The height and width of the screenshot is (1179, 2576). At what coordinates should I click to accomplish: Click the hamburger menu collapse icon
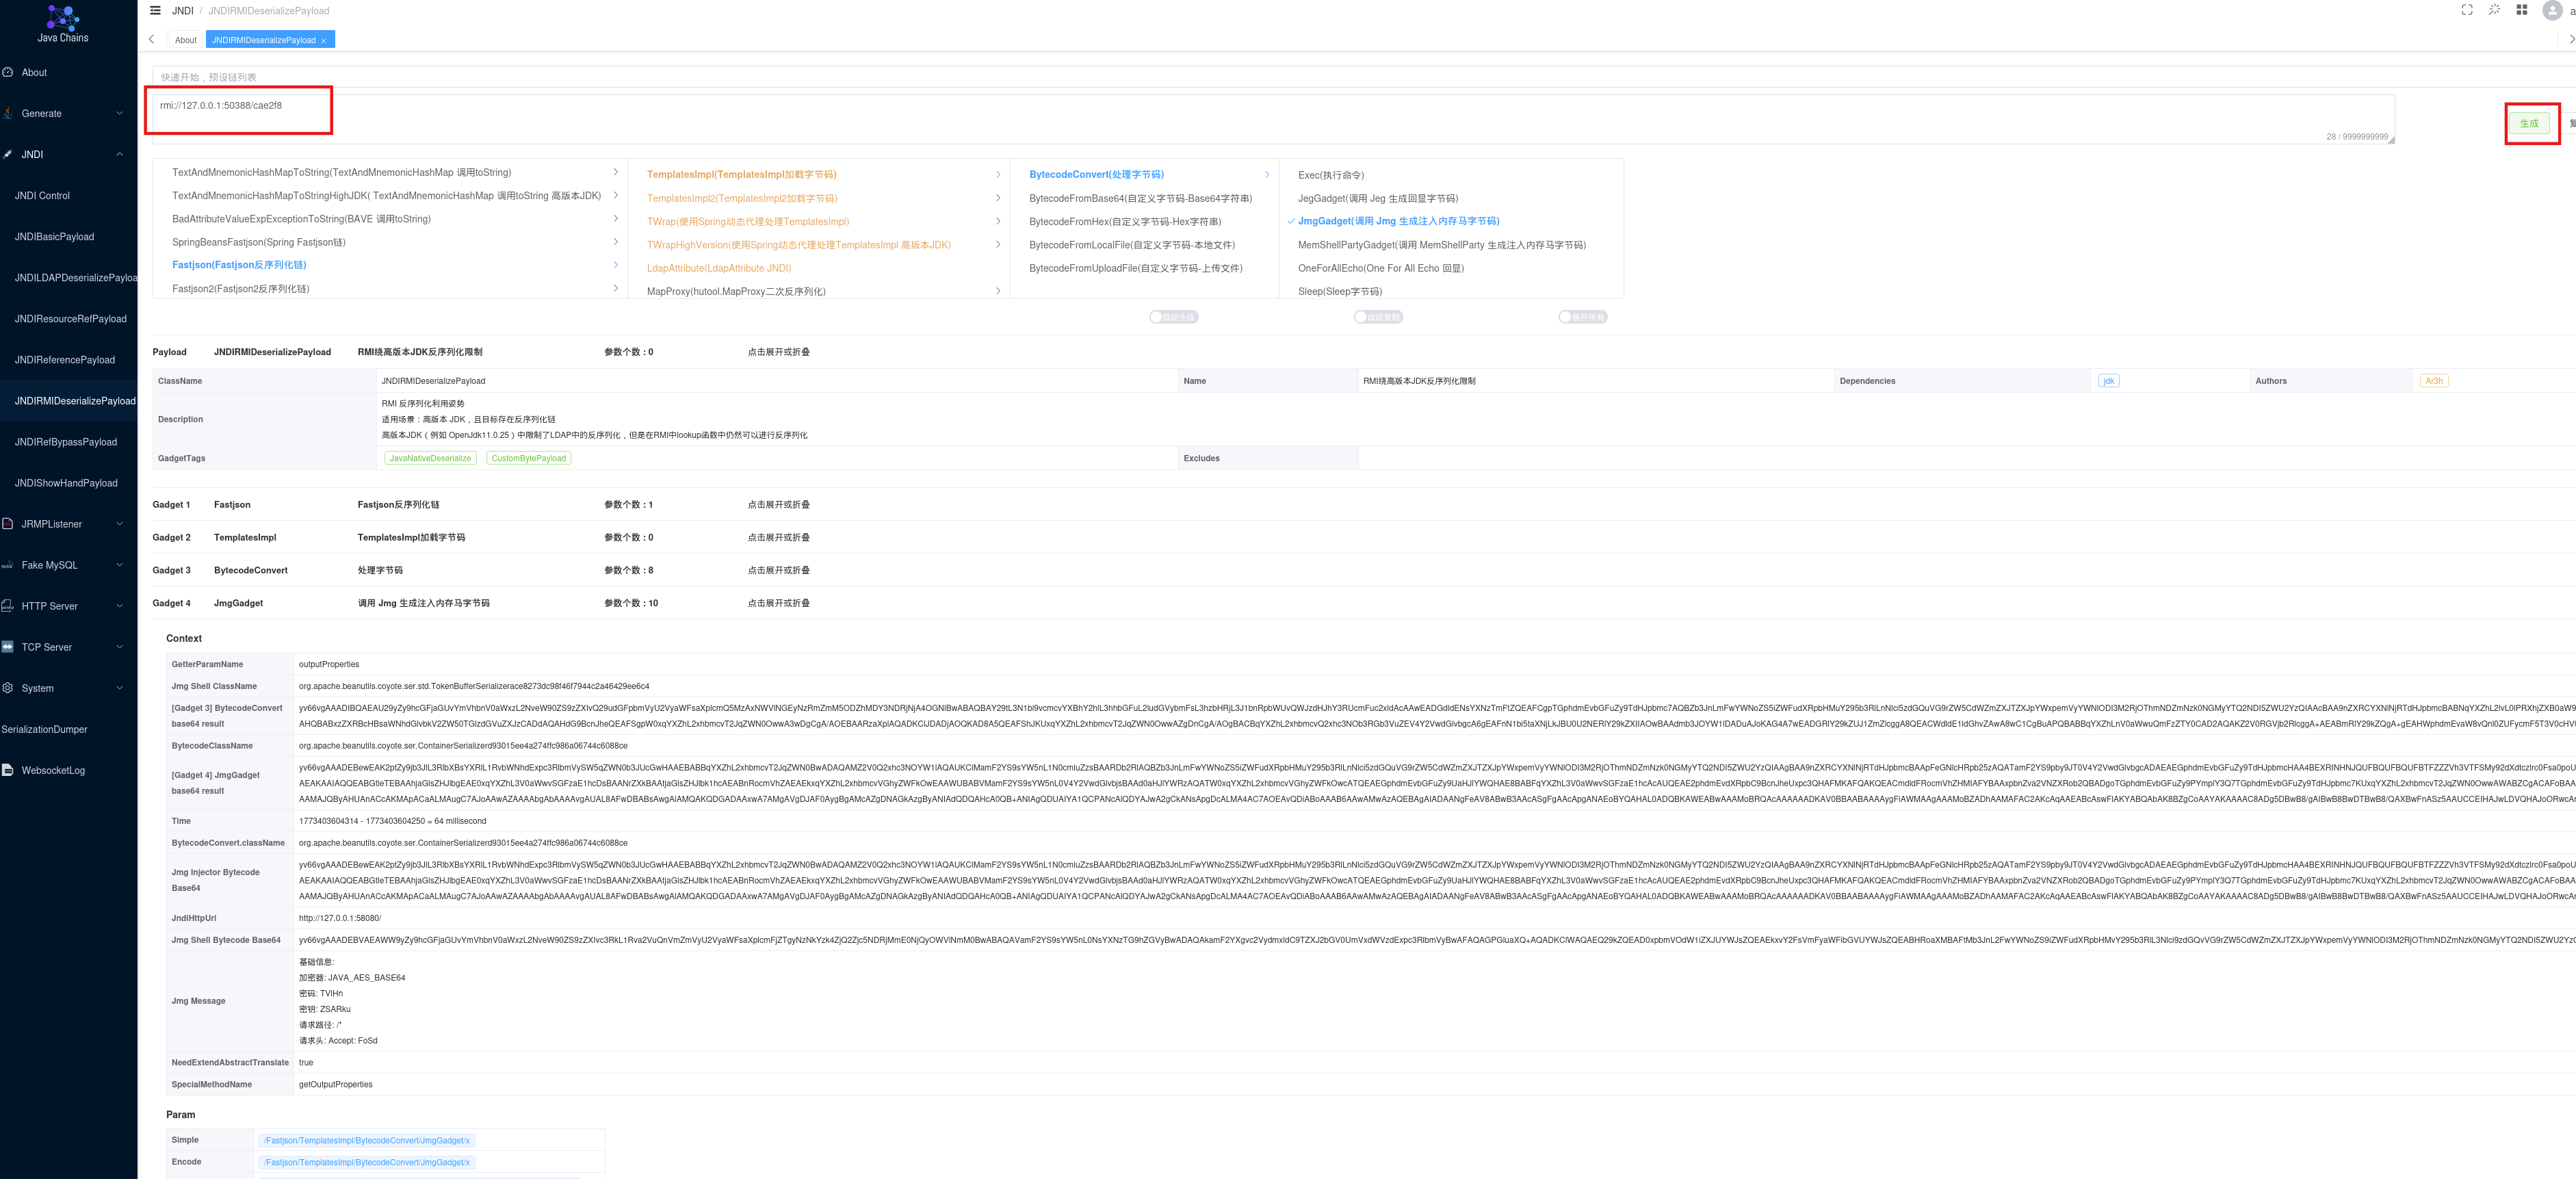pos(155,11)
